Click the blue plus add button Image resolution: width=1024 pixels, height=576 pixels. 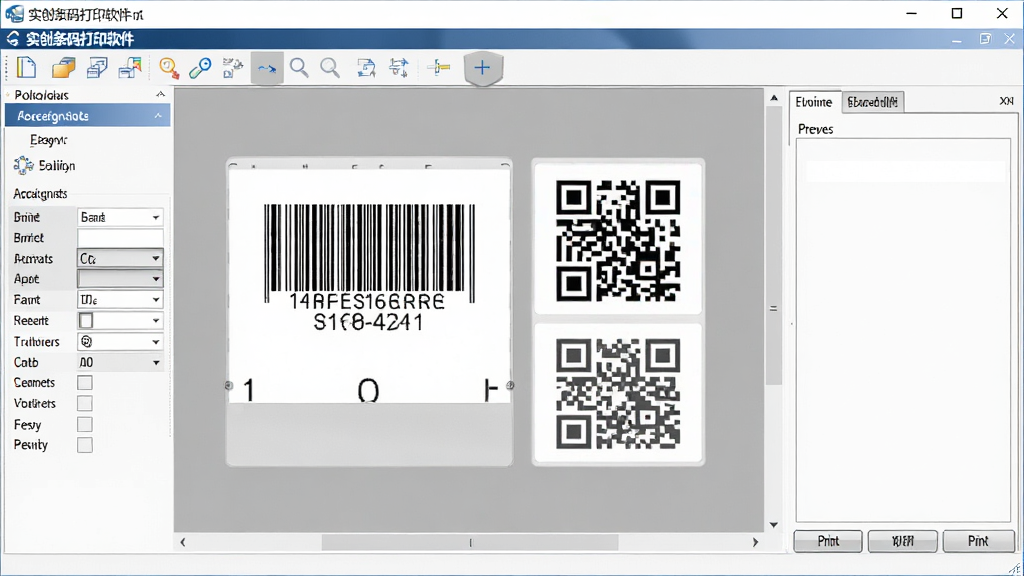coord(483,67)
